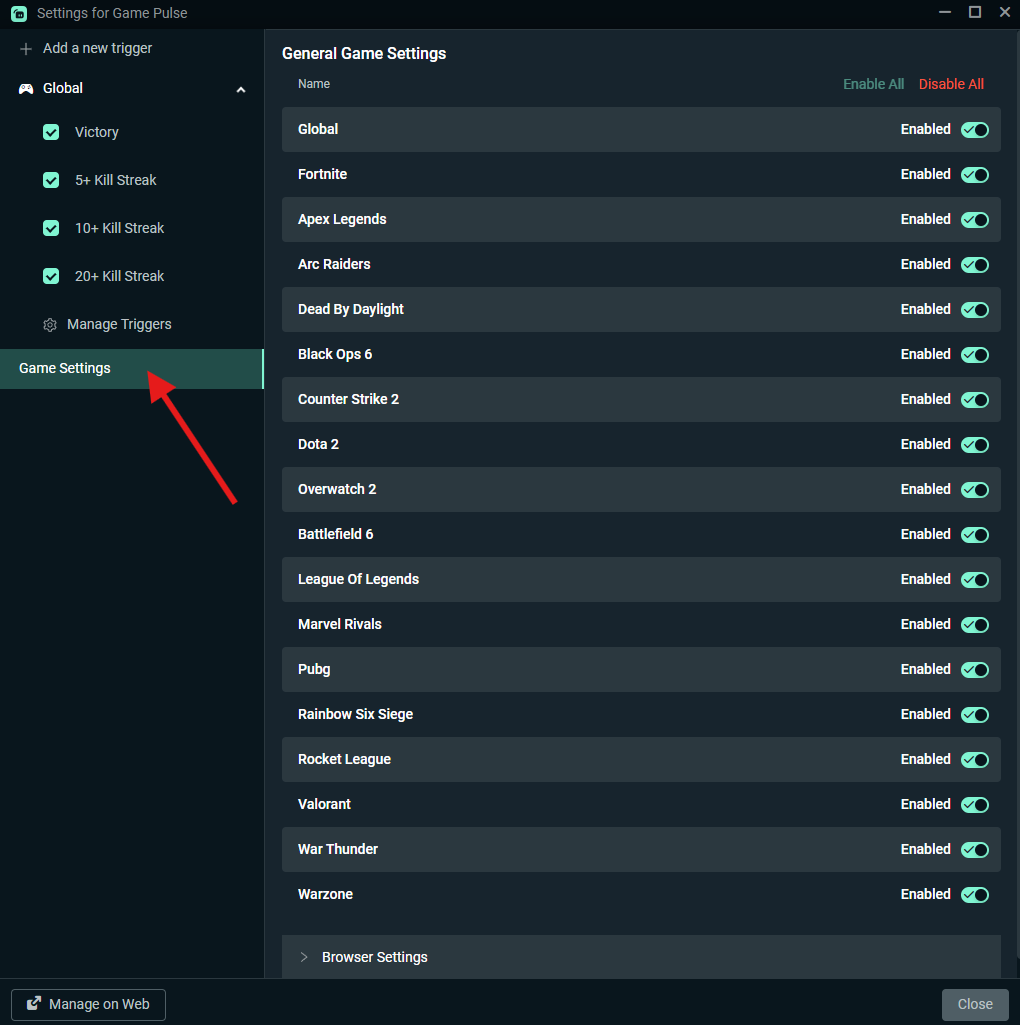This screenshot has height=1025, width=1020.
Task: Click the Game Pulse app icon in title bar
Action: [19, 13]
